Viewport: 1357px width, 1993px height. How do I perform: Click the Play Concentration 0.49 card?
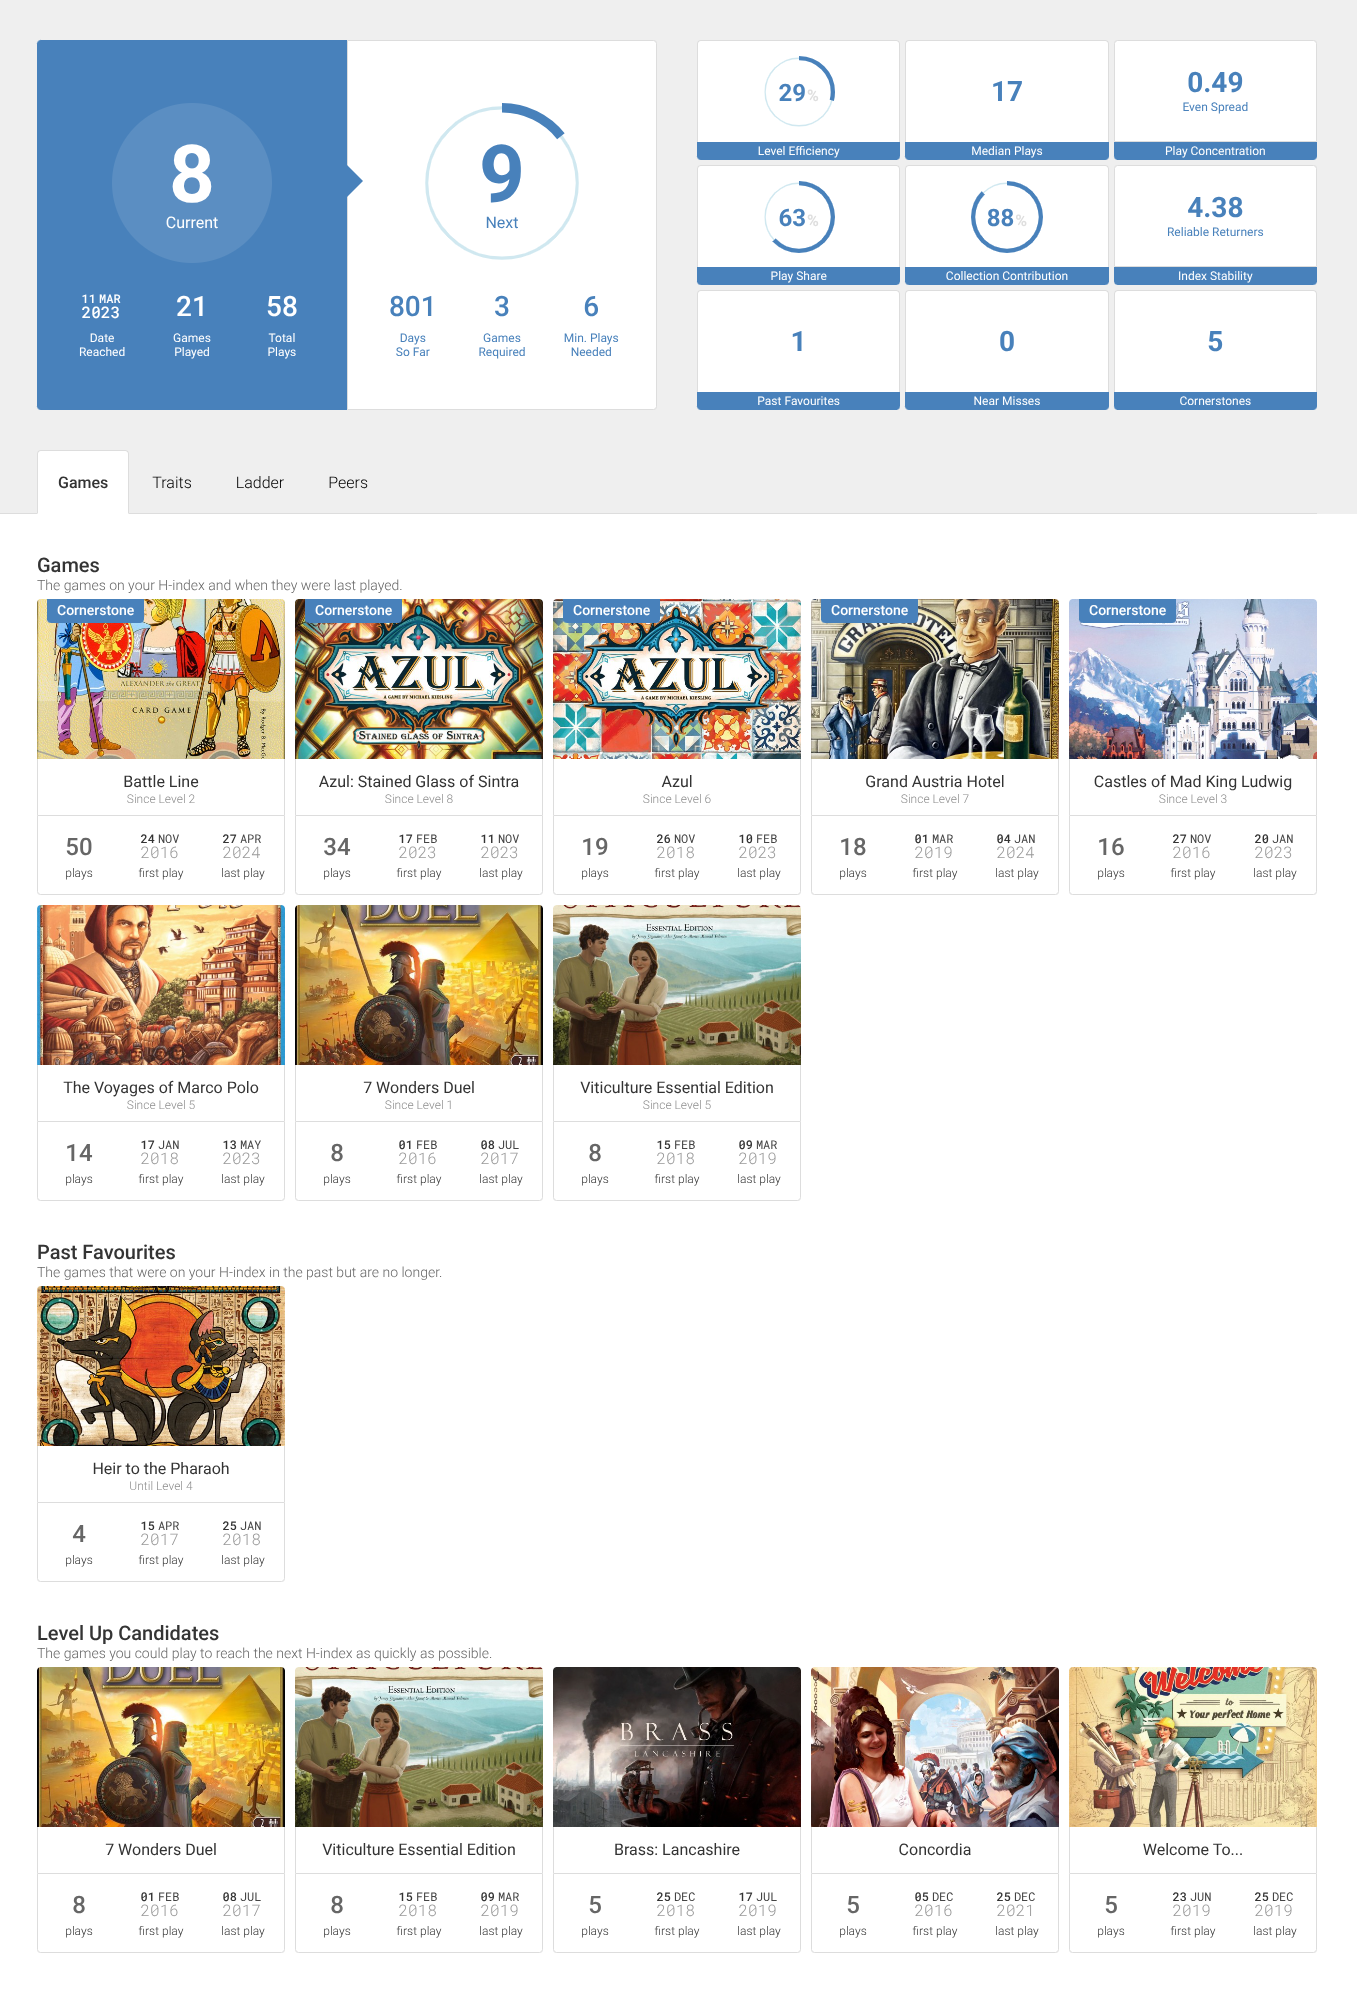[x=1215, y=100]
